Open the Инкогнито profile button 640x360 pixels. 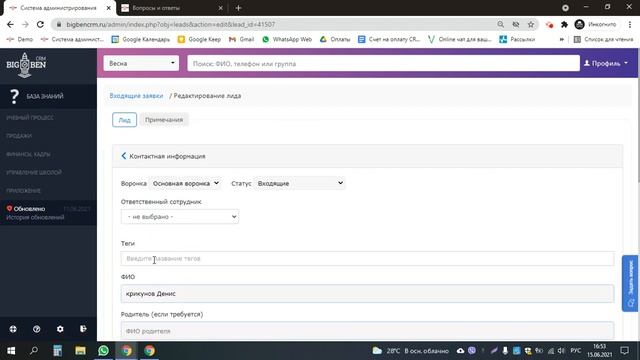[x=596, y=24]
